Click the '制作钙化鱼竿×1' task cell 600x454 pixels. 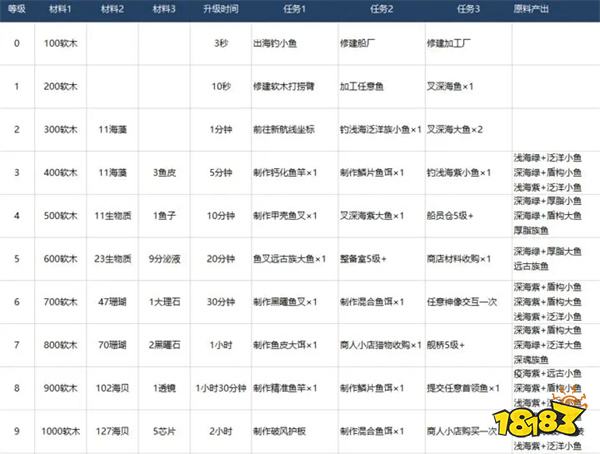click(x=285, y=173)
